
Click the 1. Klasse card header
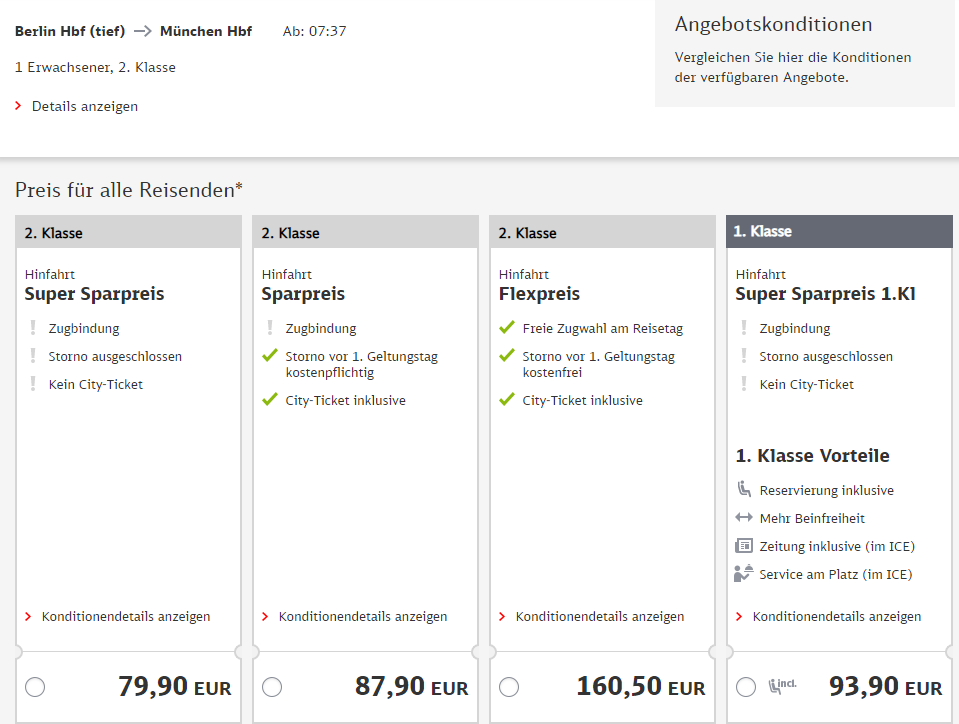(839, 231)
